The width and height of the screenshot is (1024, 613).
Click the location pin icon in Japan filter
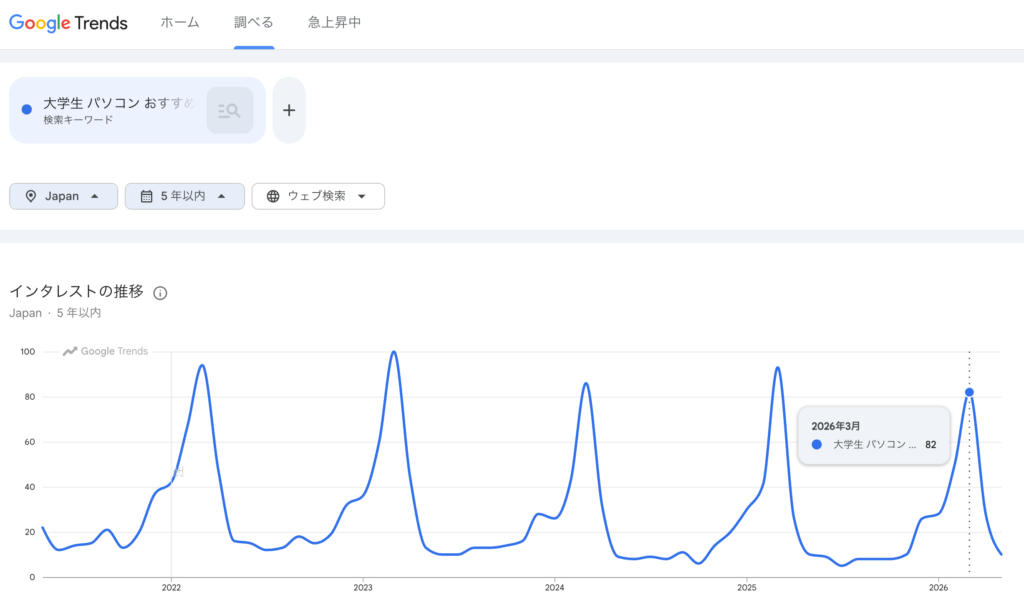tap(31, 196)
